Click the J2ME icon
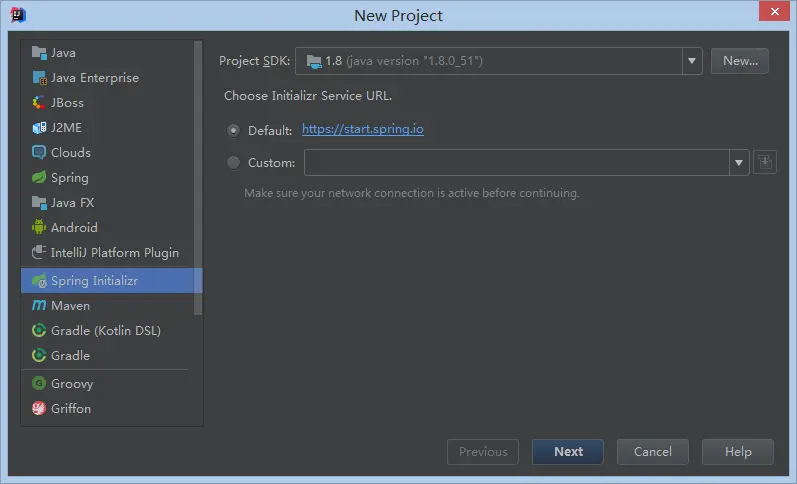The height and width of the screenshot is (484, 797). [39, 127]
